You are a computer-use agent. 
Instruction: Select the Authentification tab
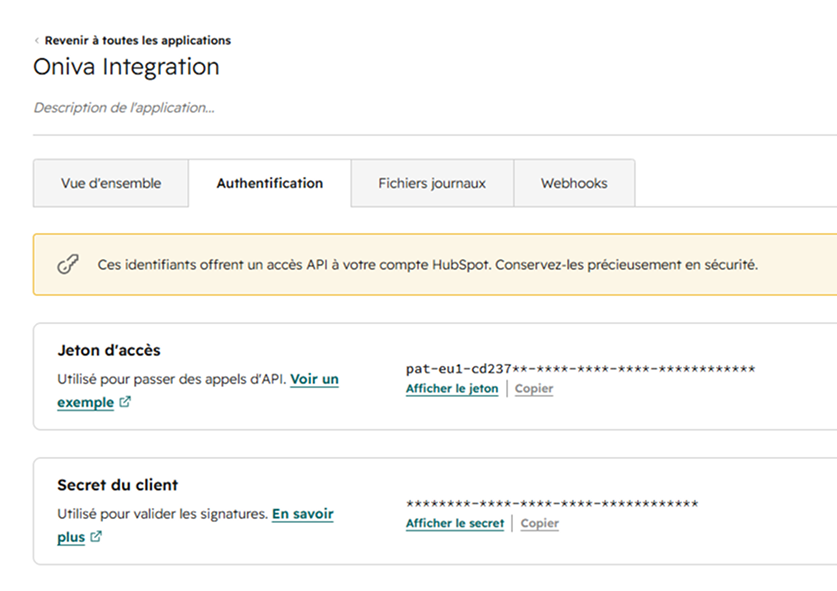[270, 183]
